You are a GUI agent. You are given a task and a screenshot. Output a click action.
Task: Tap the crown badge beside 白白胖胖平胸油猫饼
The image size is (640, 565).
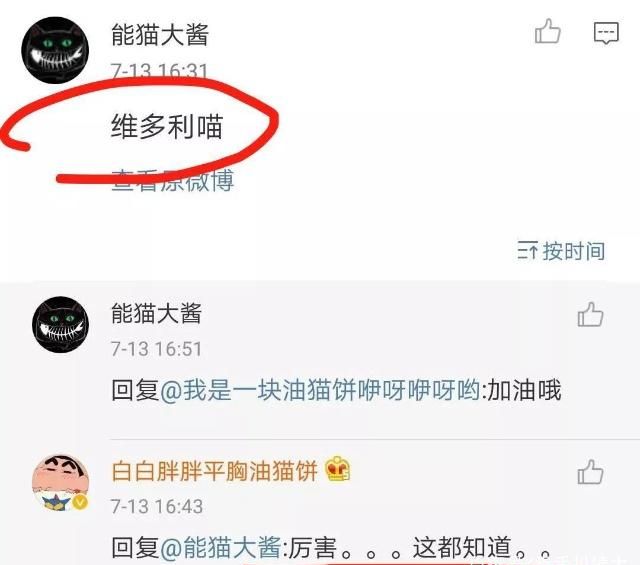[x=338, y=469]
